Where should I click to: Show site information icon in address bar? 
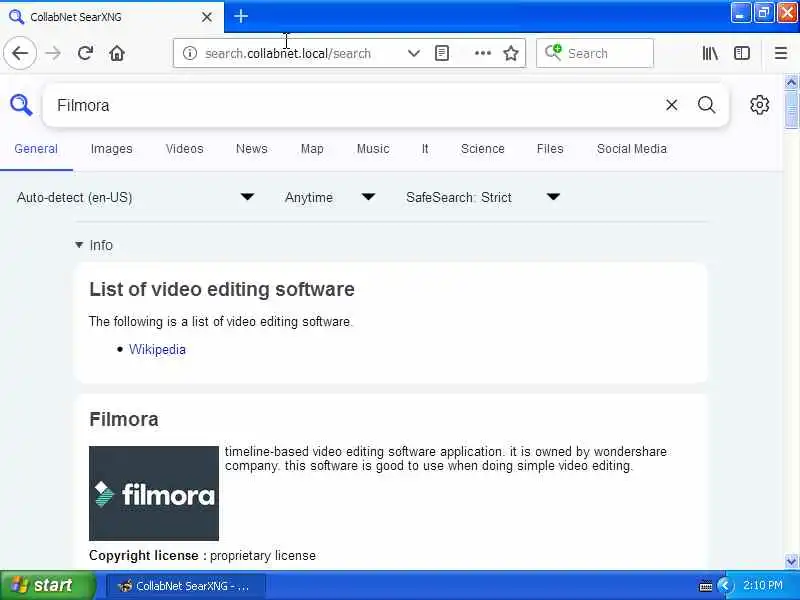pyautogui.click(x=189, y=53)
